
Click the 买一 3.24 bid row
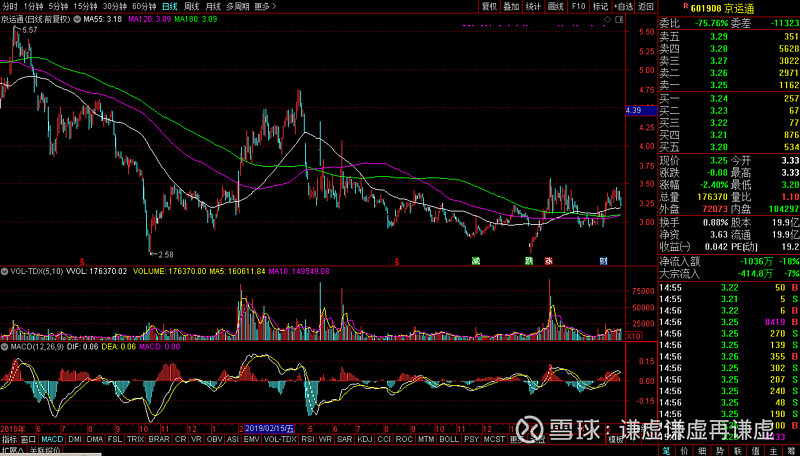tap(729, 98)
